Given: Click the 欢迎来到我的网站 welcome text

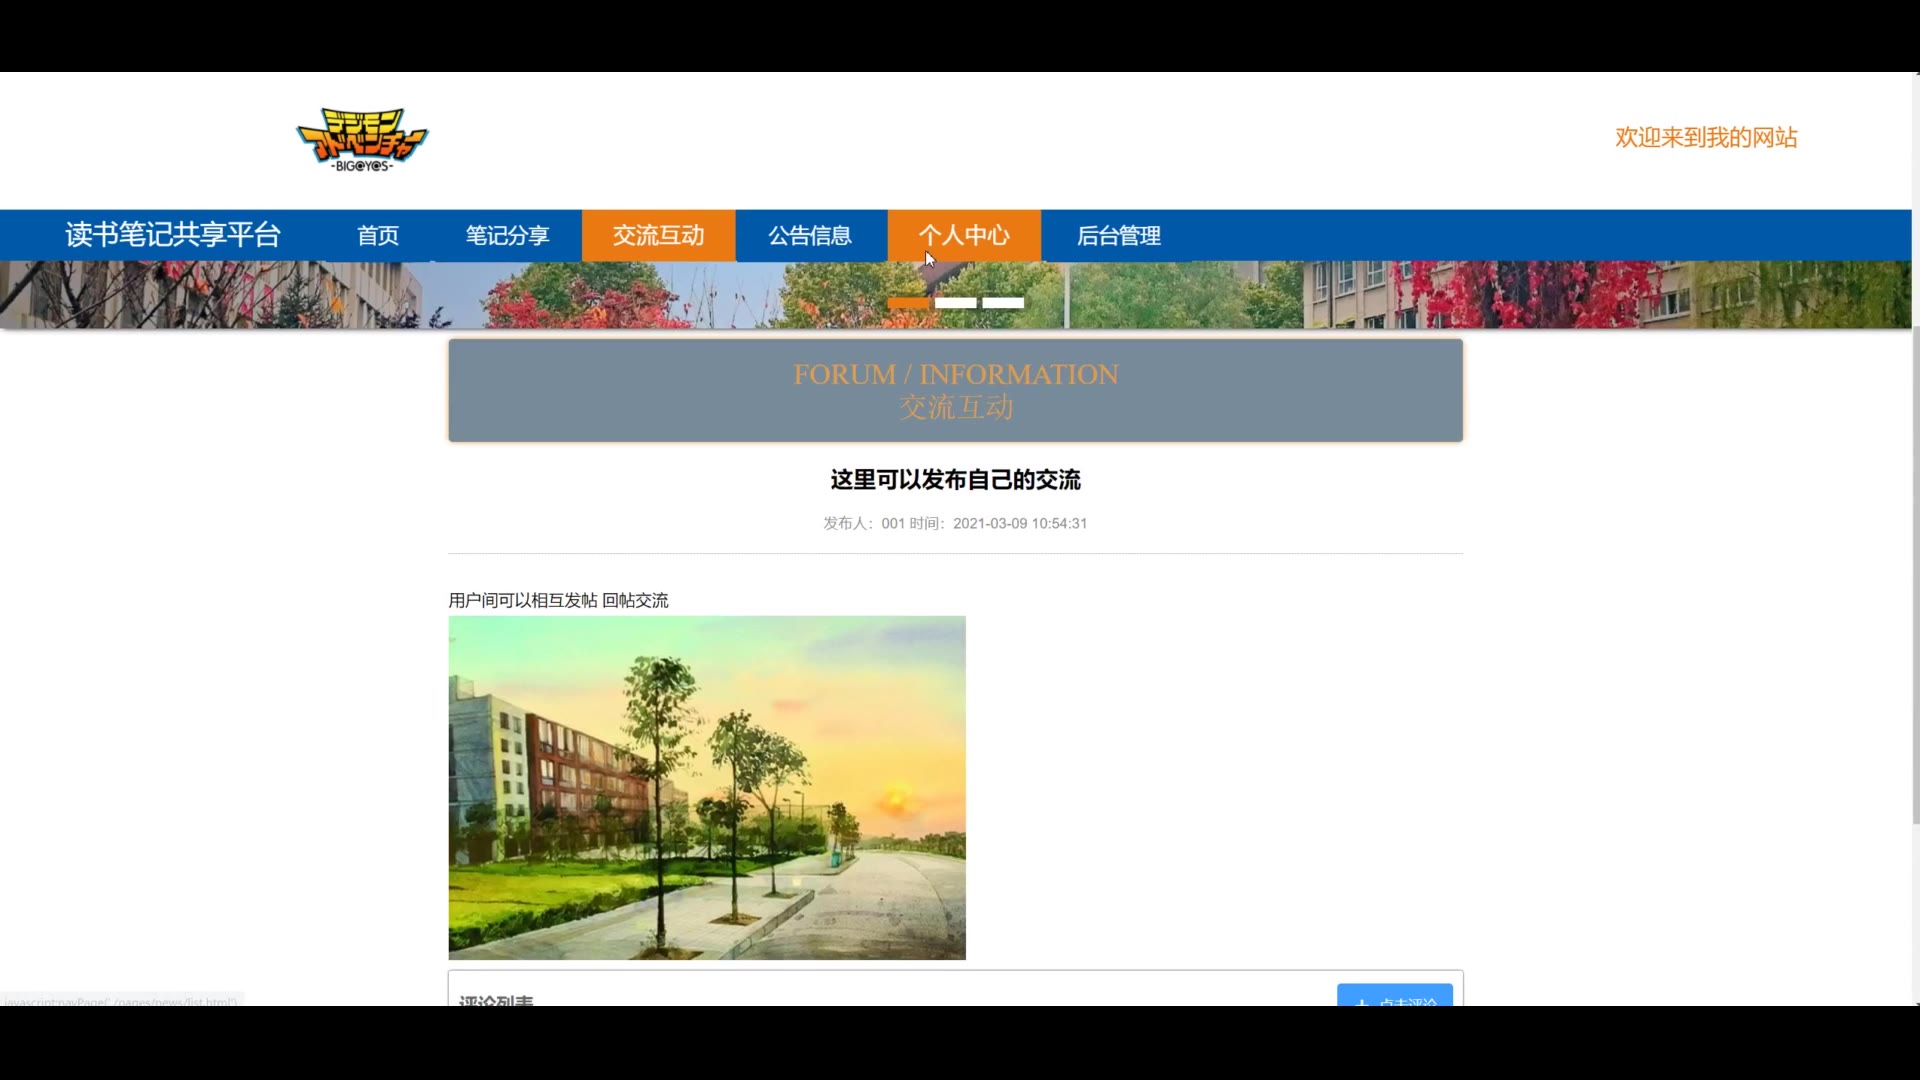Looking at the screenshot, I should pos(1706,138).
